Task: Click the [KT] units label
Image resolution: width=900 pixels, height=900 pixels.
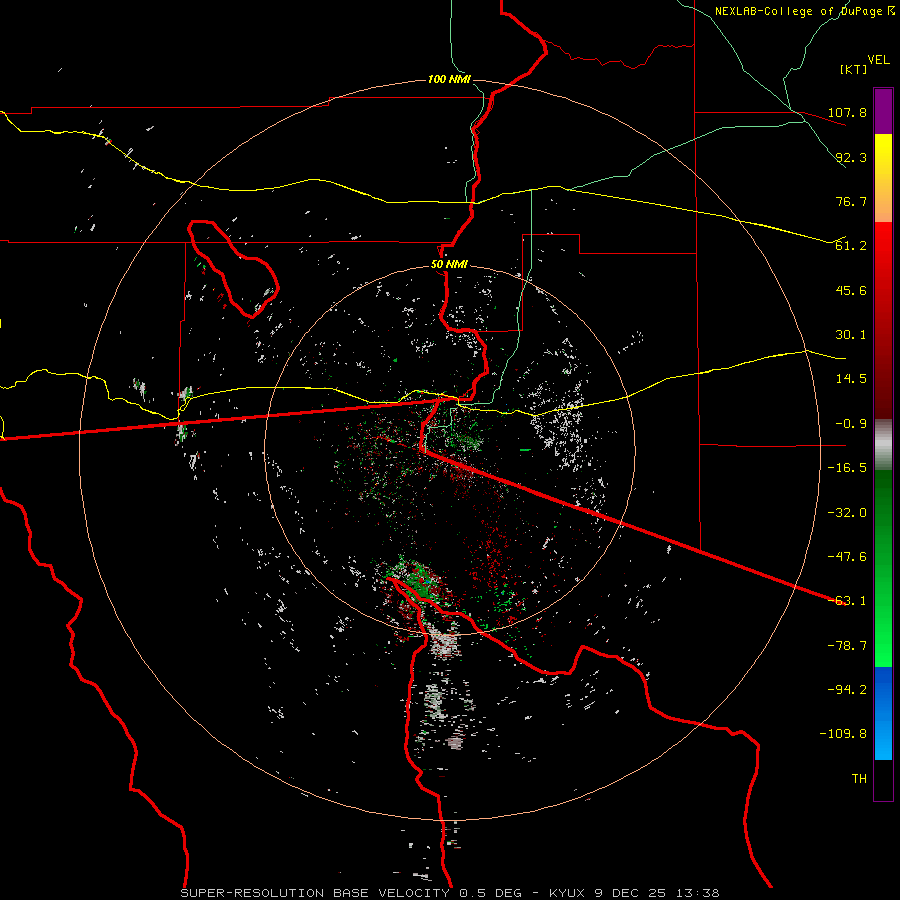Action: [853, 69]
